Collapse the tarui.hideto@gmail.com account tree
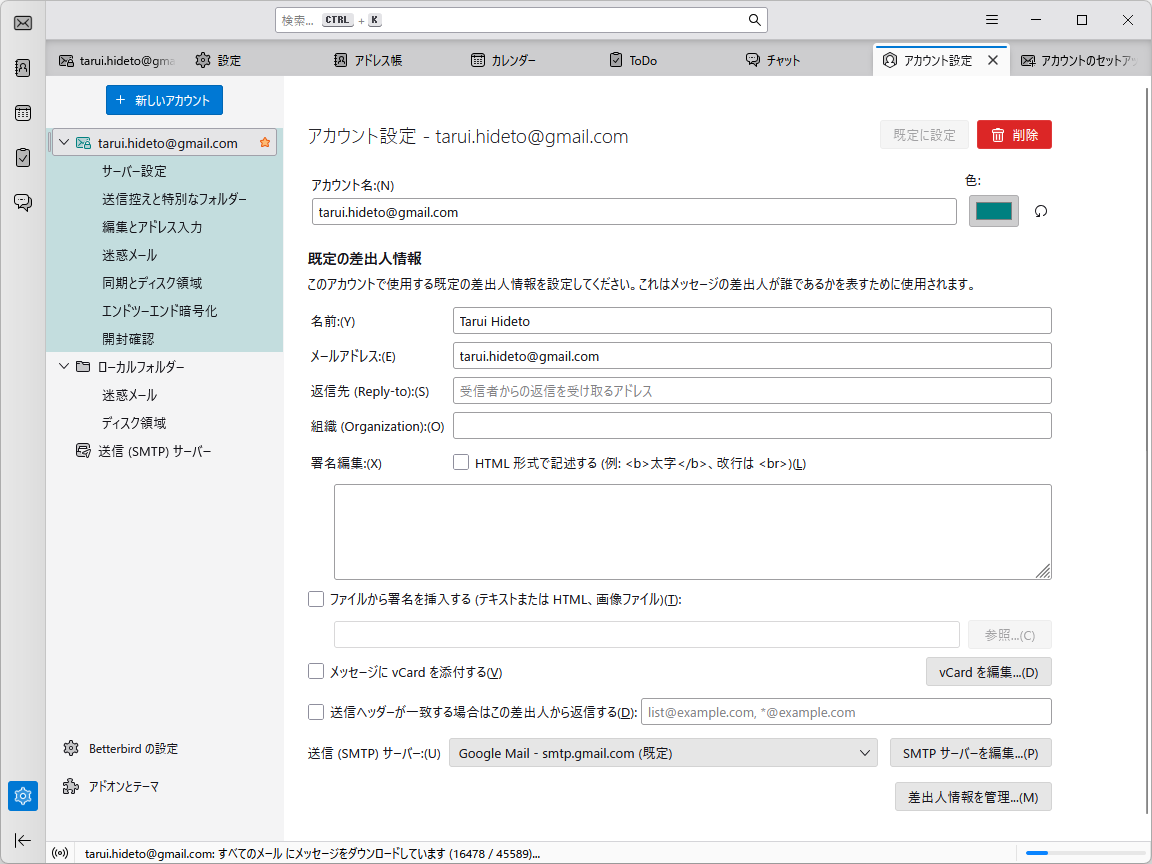1152x864 pixels. (x=64, y=143)
